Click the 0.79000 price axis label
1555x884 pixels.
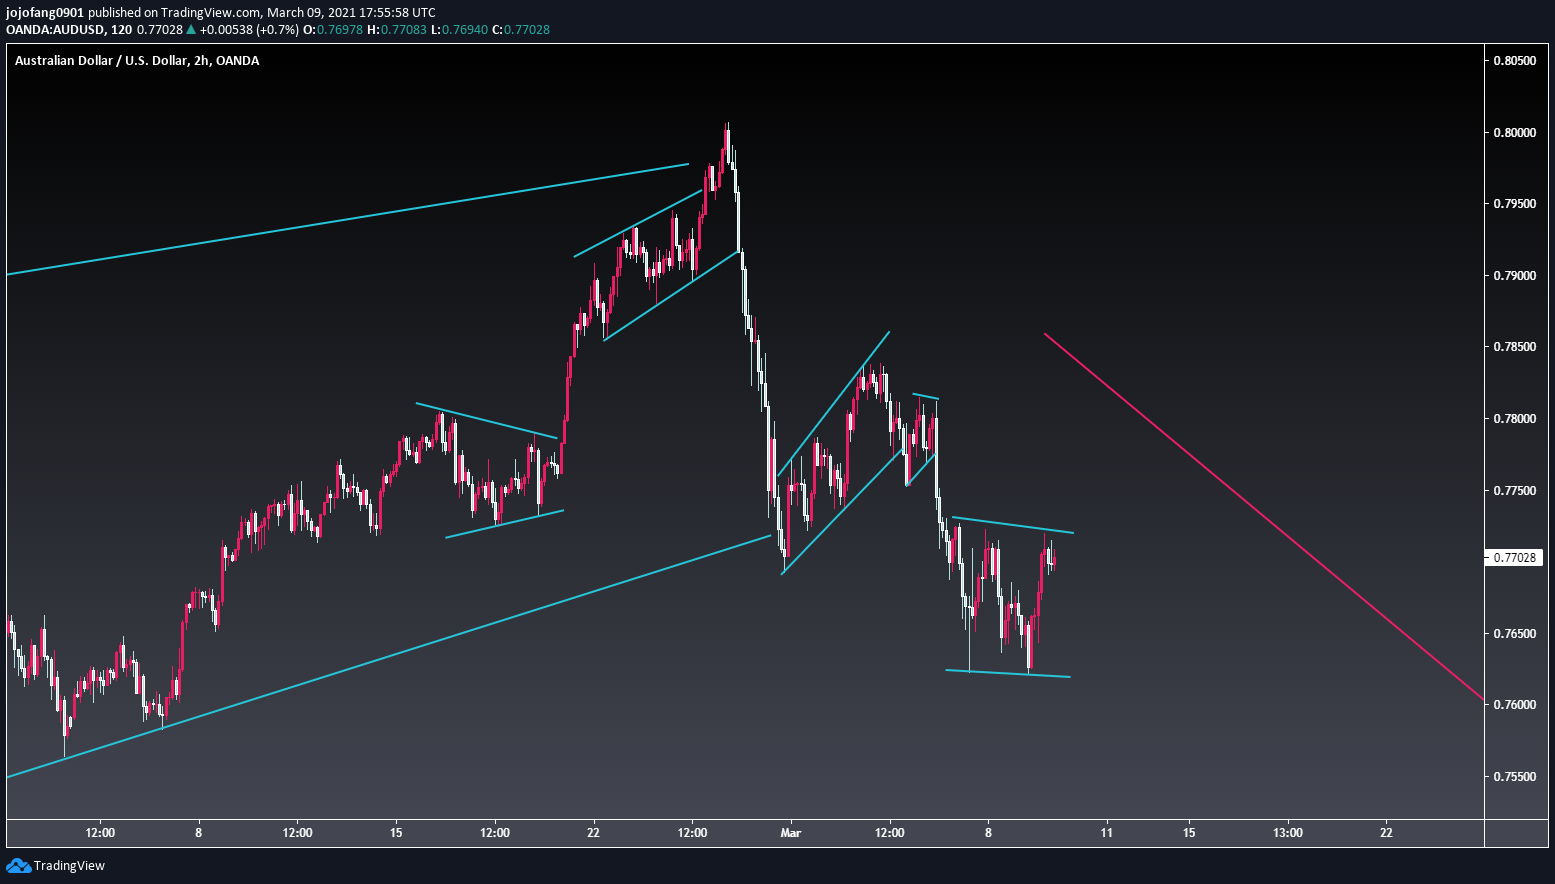[1514, 275]
